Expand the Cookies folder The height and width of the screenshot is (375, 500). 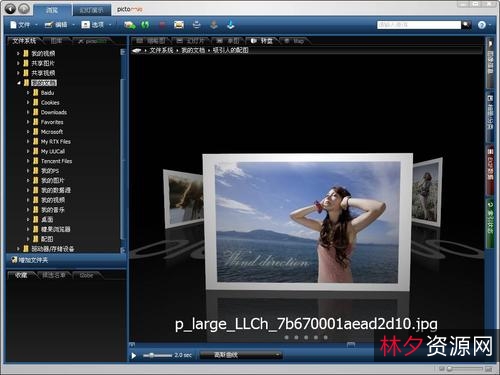click(28, 102)
